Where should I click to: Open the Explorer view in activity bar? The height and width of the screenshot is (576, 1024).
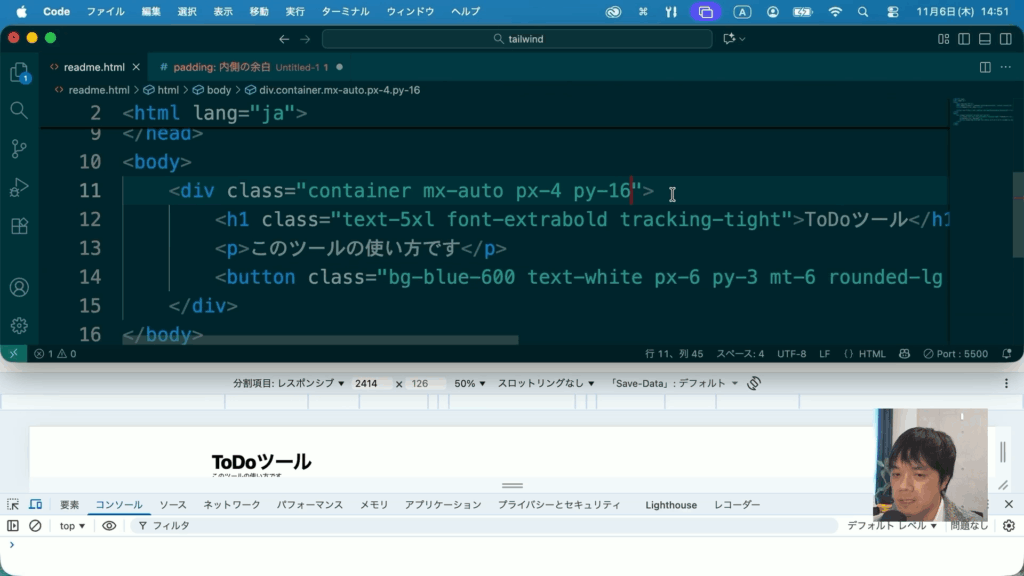(x=19, y=73)
